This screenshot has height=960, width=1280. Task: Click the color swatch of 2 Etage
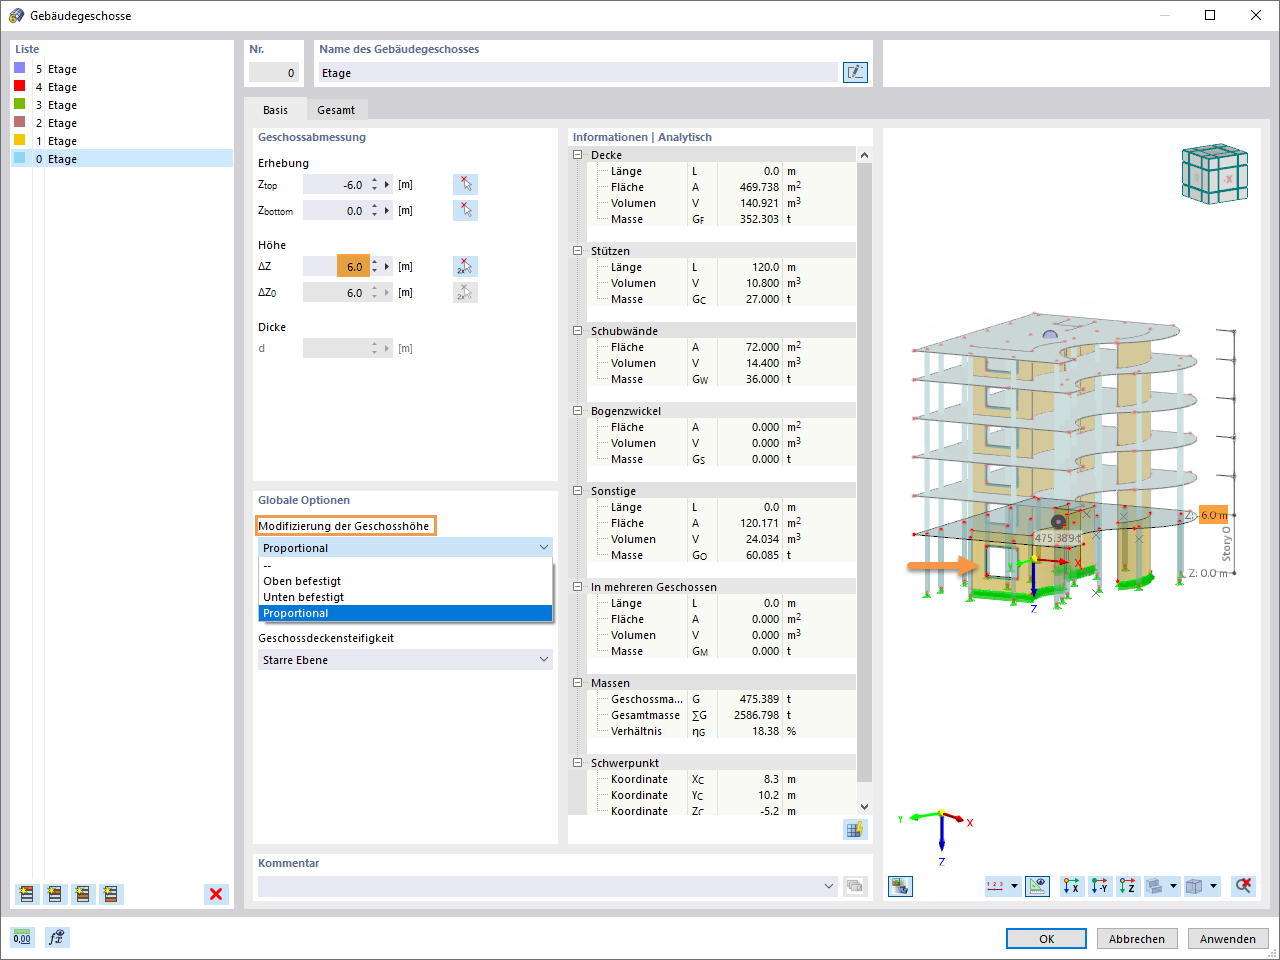(19, 122)
